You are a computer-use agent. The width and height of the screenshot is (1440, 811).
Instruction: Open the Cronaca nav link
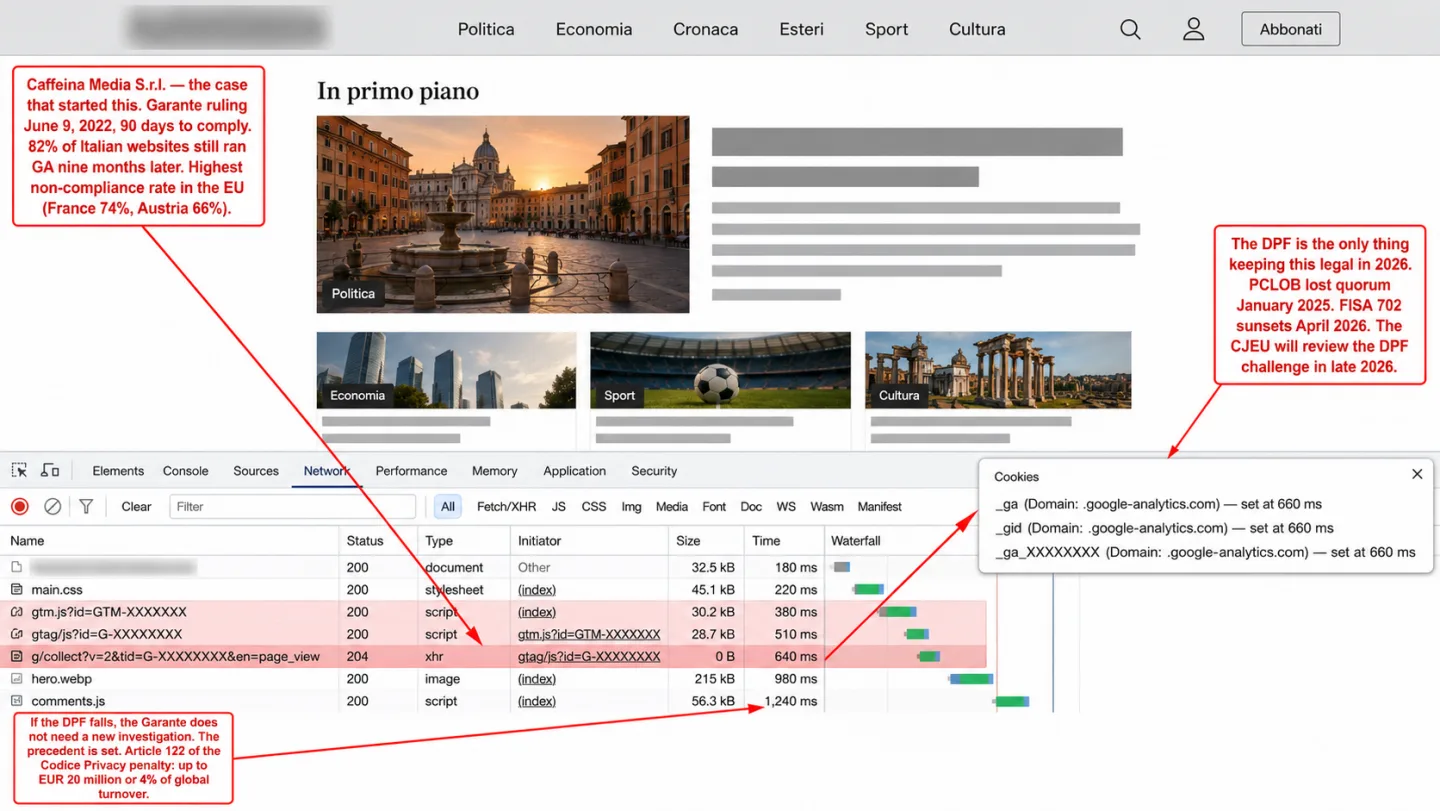[x=705, y=29]
